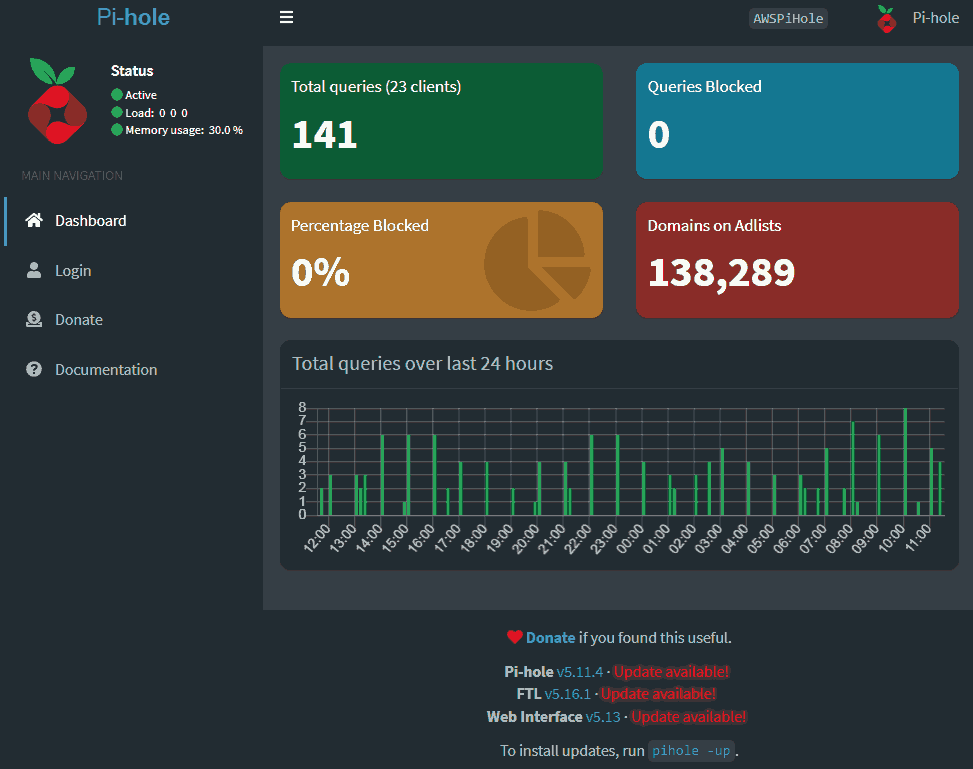Click the Percentage Blocked card
The image size is (973, 769).
click(441, 260)
